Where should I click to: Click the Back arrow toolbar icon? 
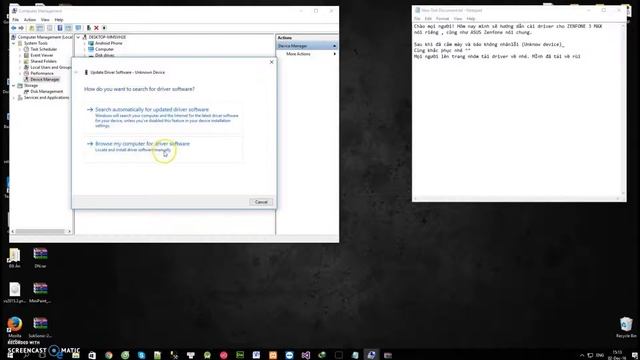click(14, 28)
